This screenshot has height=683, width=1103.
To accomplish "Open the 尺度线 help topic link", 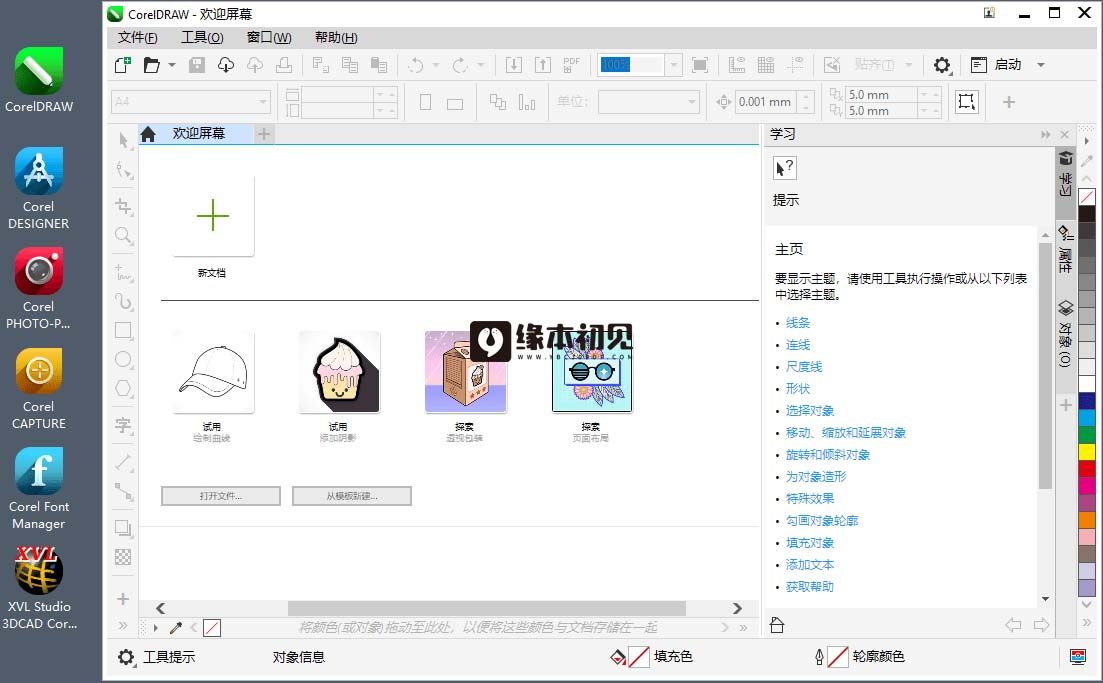I will pos(803,366).
